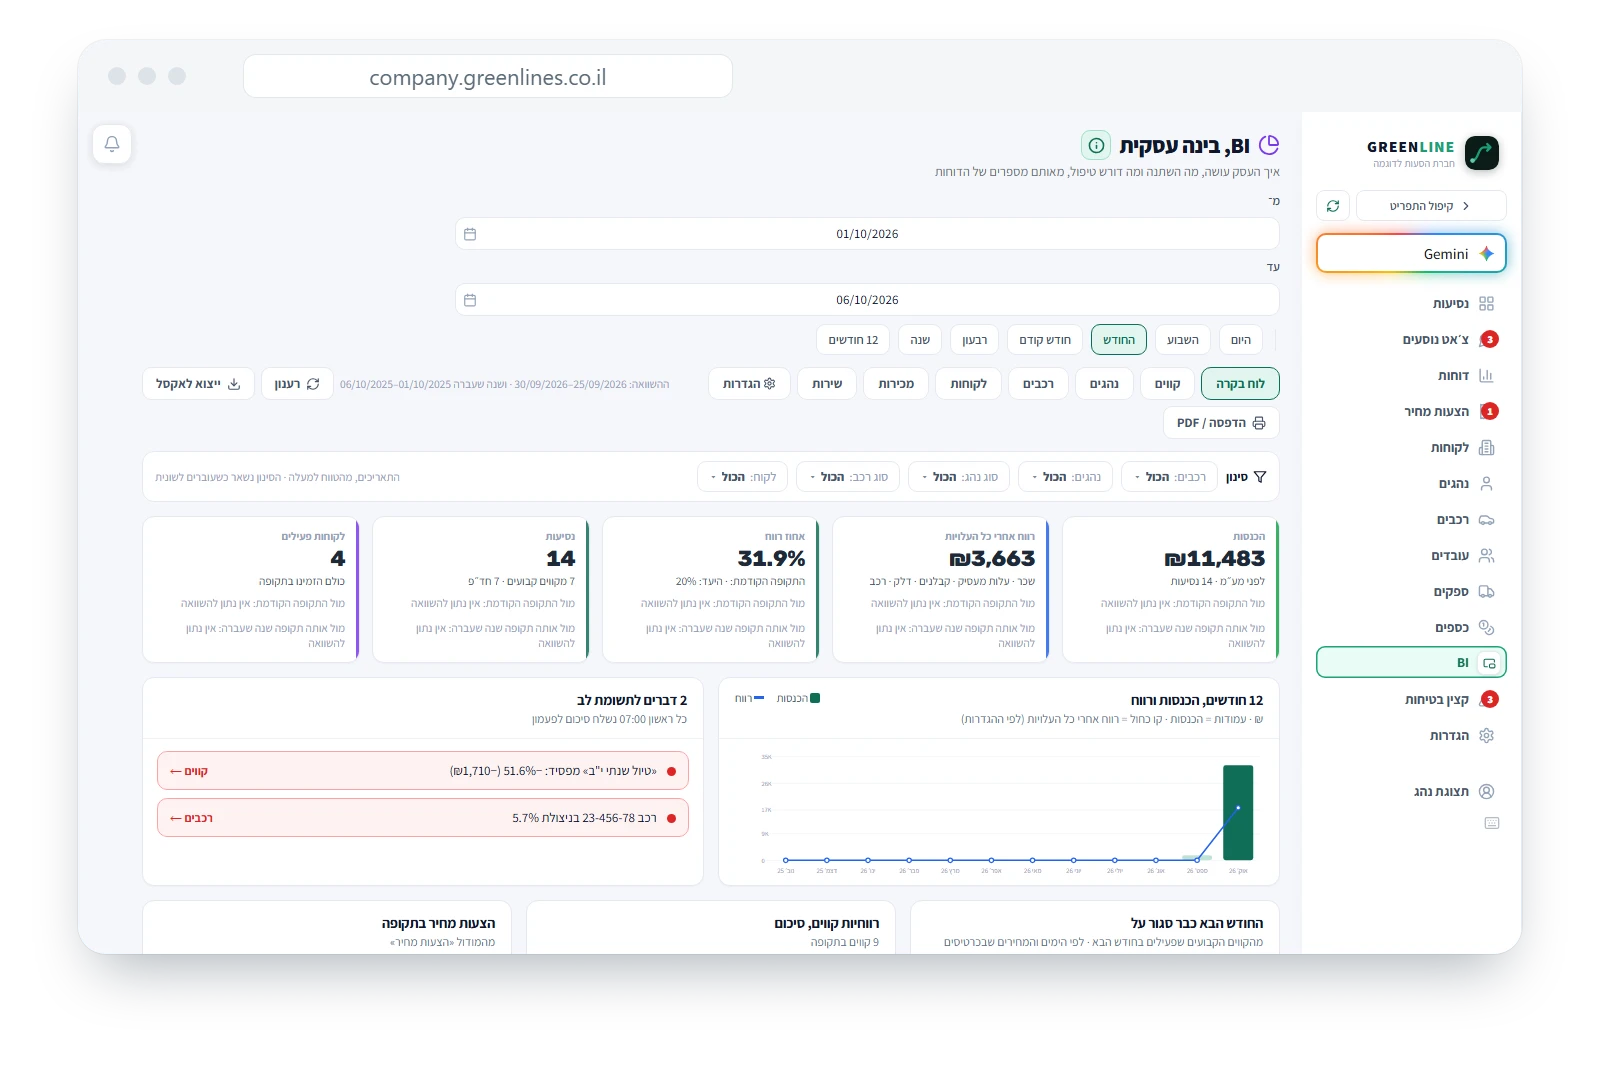Select the היום period chip
This screenshot has width=1600, height=1074.
pos(1240,340)
